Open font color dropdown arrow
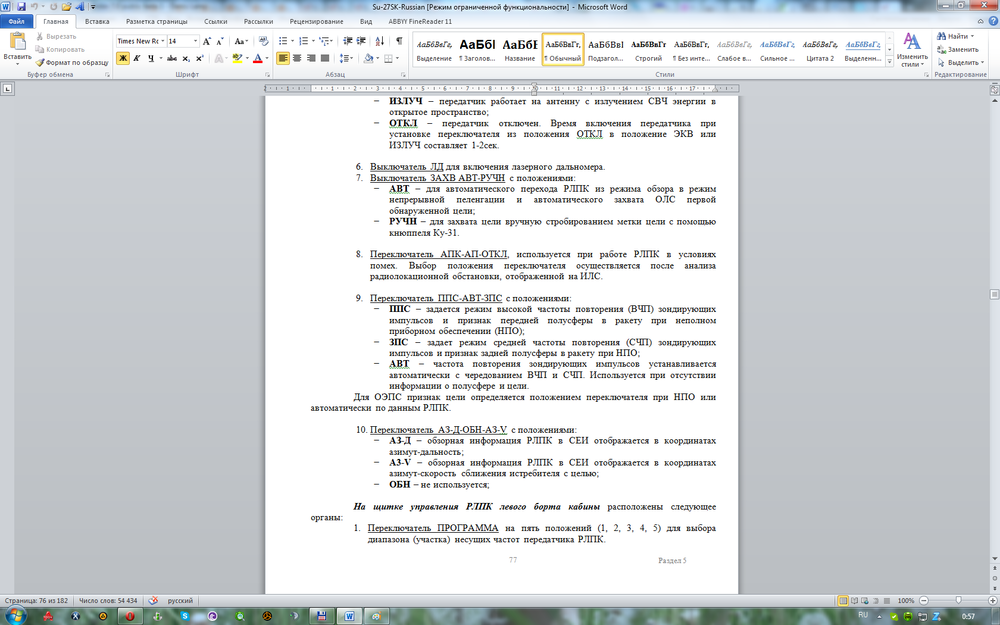The height and width of the screenshot is (625, 1000). (266, 58)
